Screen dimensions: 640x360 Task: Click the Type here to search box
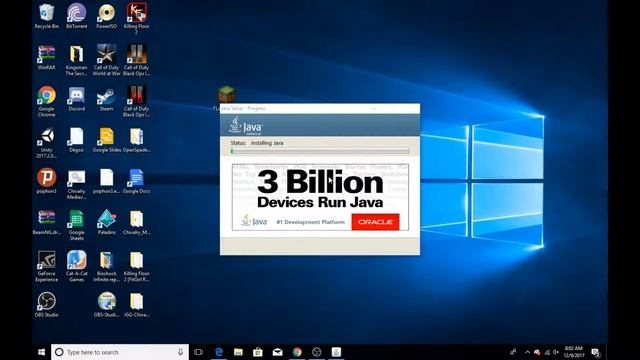[120, 352]
